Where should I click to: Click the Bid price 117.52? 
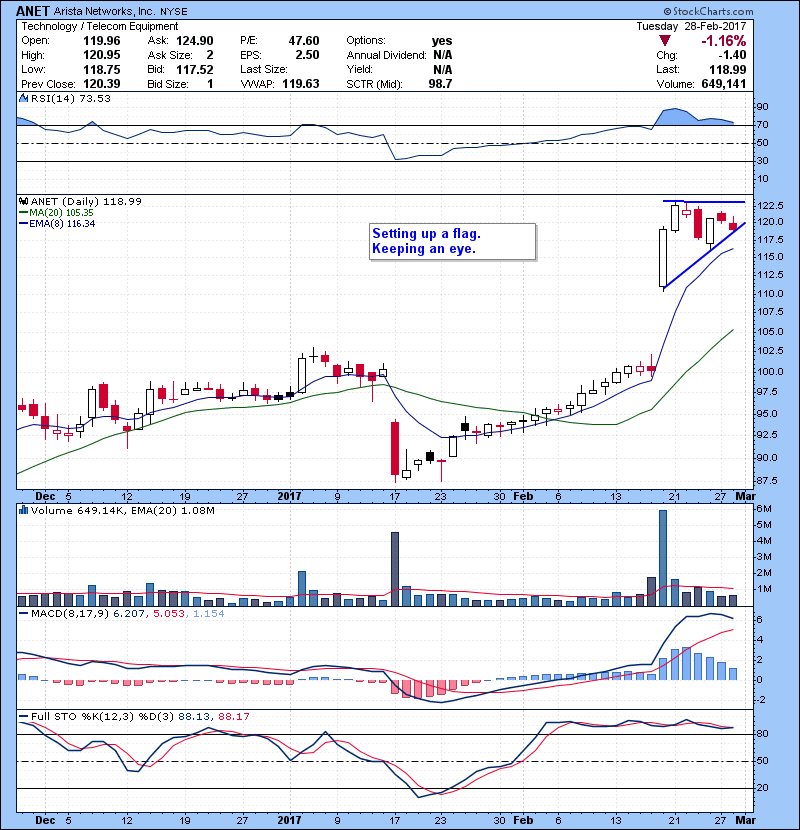coord(195,69)
